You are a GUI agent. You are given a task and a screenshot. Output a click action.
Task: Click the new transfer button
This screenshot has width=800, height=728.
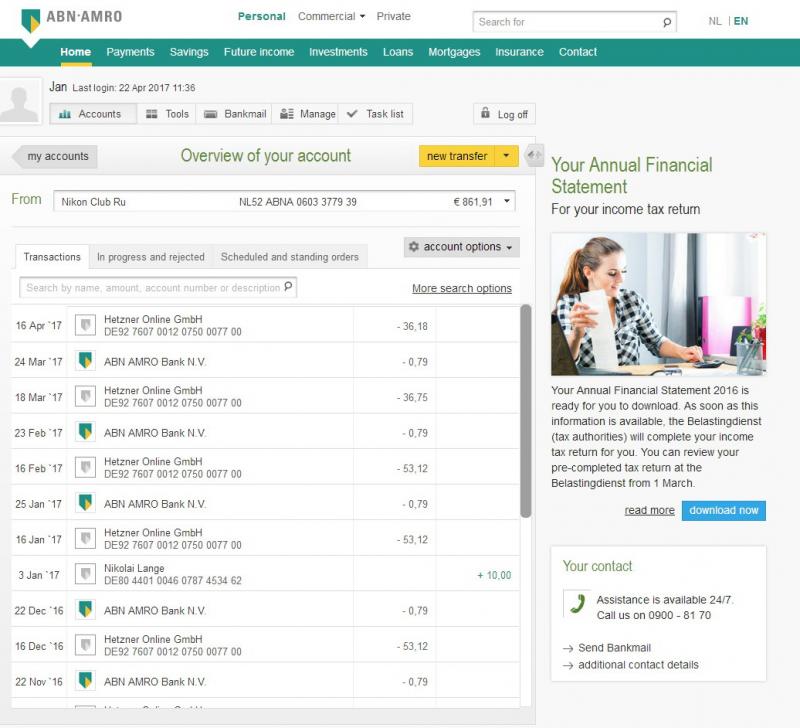457,156
